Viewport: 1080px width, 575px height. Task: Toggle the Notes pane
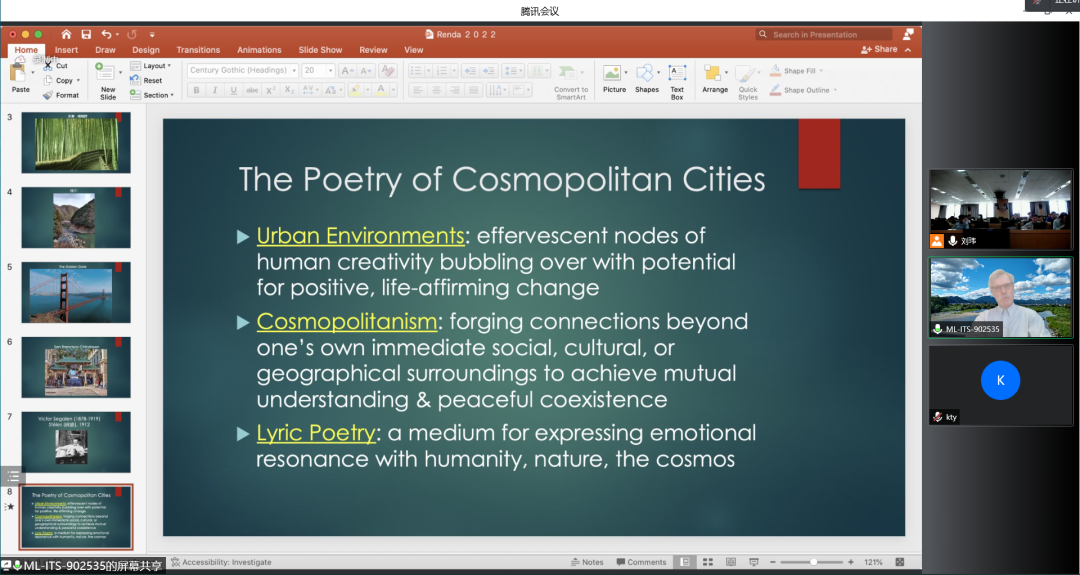tap(587, 562)
